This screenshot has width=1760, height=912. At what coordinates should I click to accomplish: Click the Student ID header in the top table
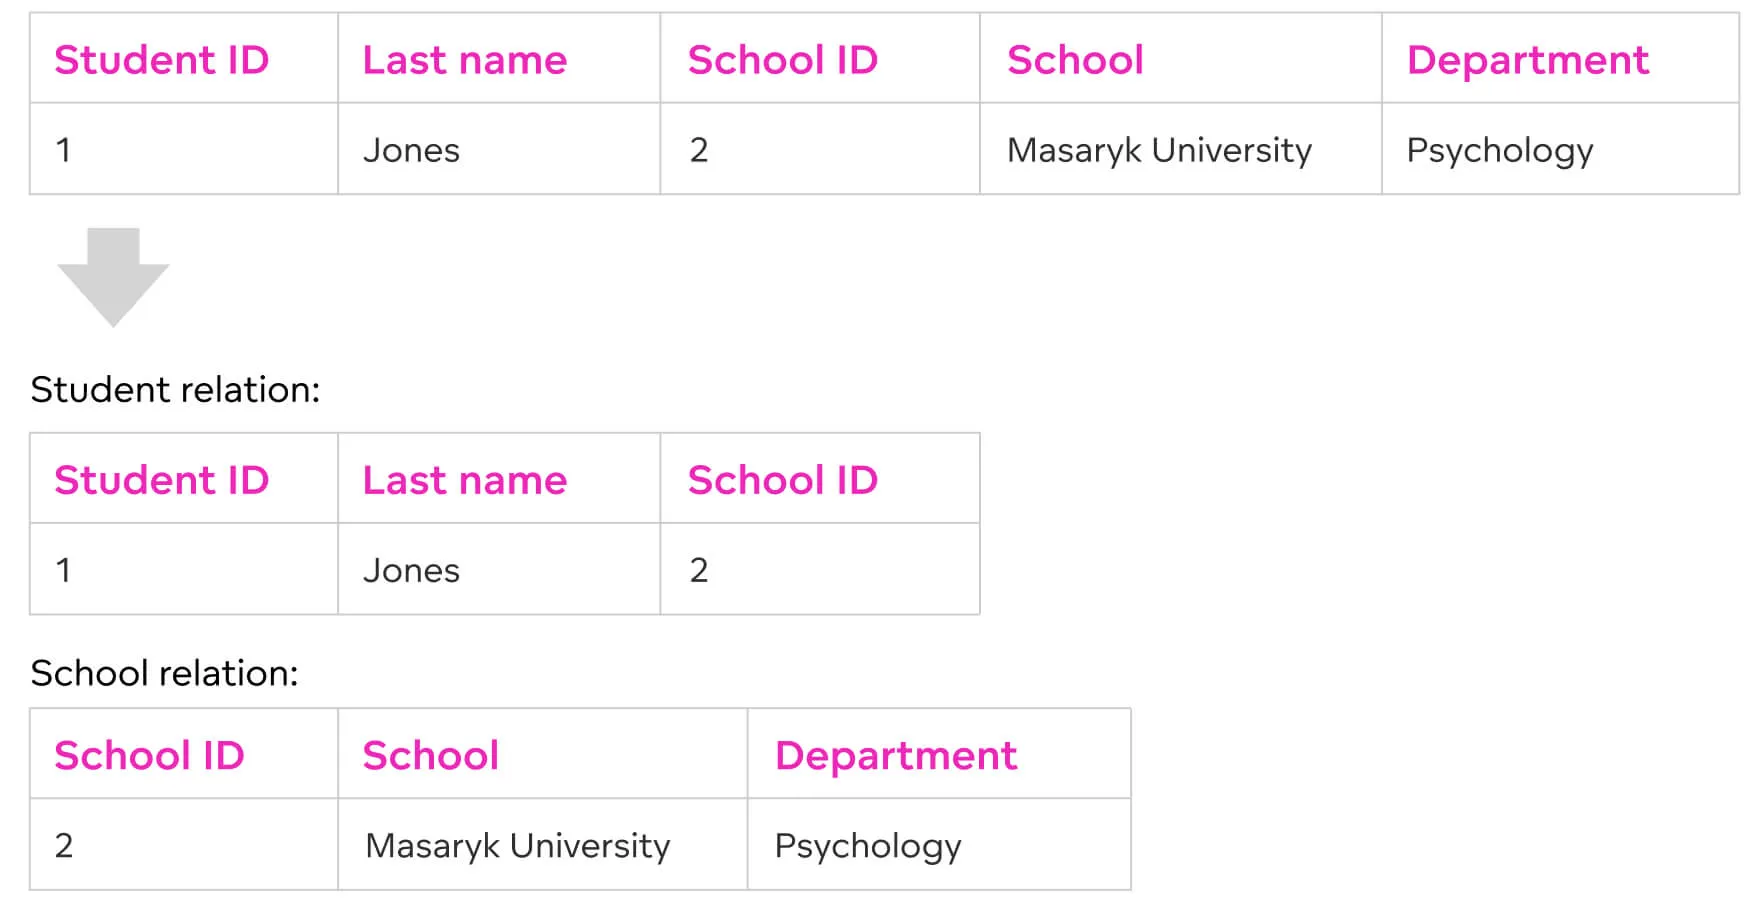point(162,60)
